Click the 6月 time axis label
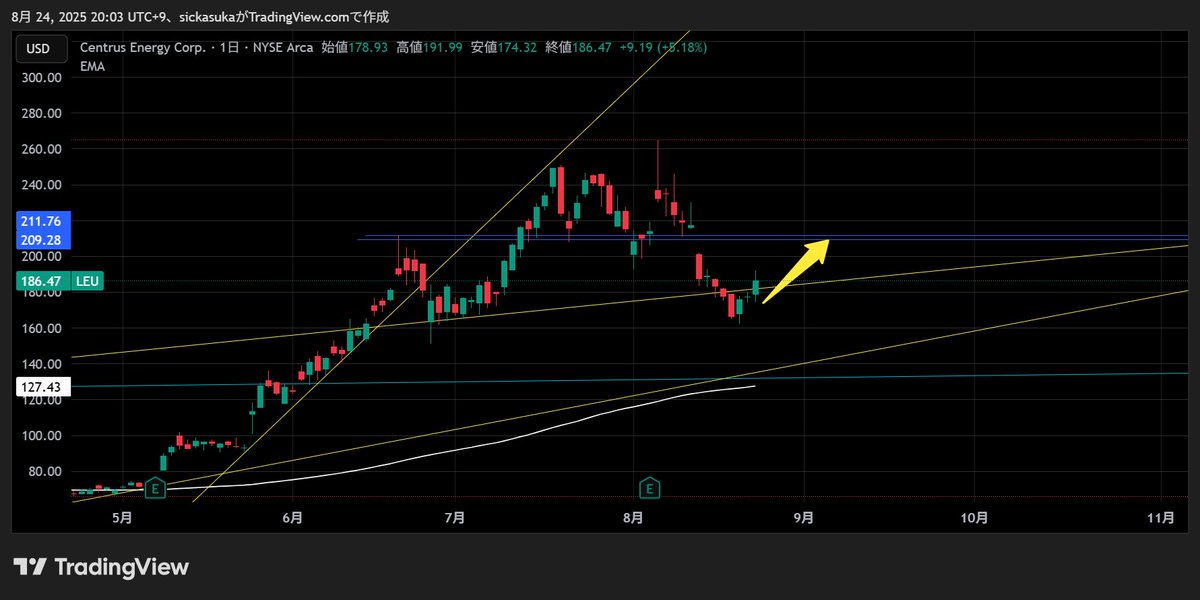The width and height of the screenshot is (1200, 600). [292, 518]
